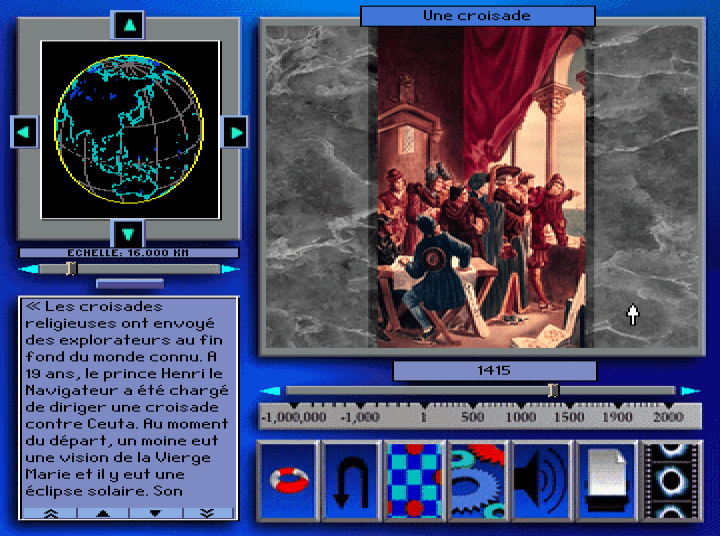This screenshot has height=536, width=720.
Task: Click year 1 on the time ruler
Action: point(424,417)
